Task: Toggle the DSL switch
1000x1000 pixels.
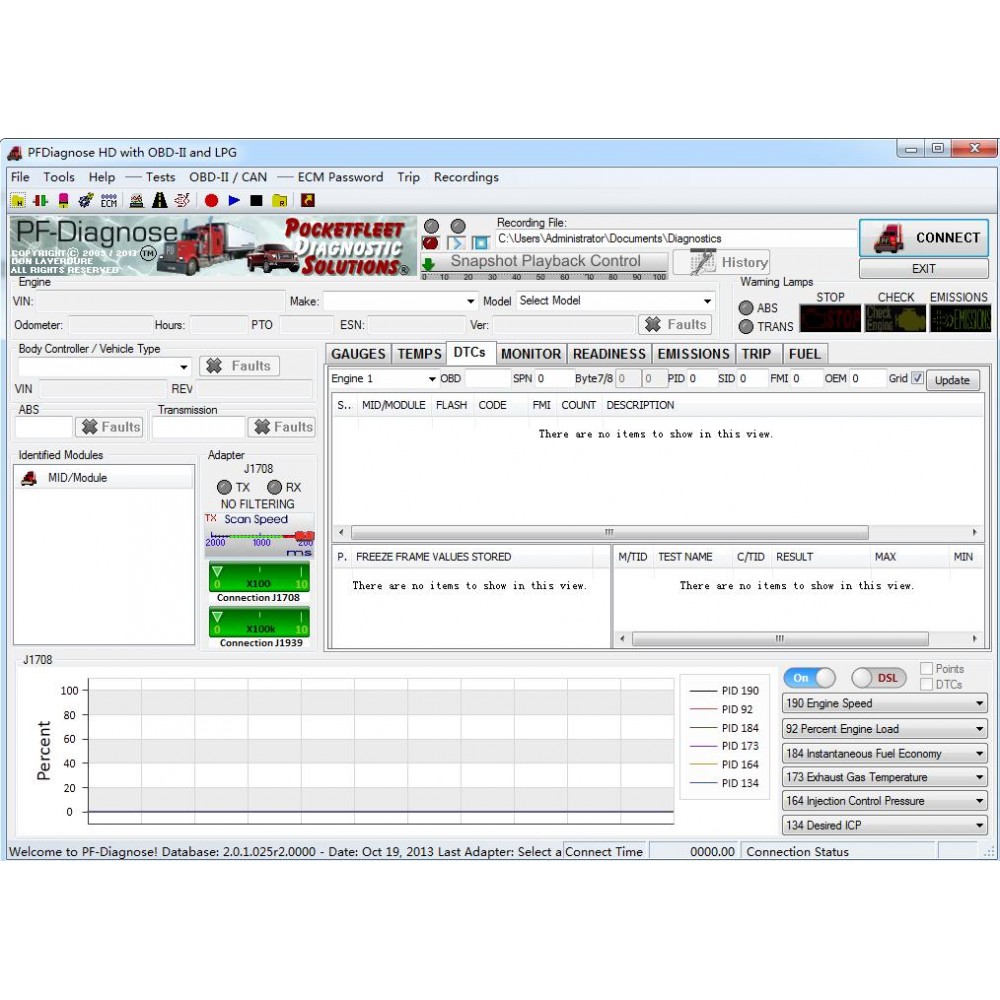Action: click(x=877, y=678)
